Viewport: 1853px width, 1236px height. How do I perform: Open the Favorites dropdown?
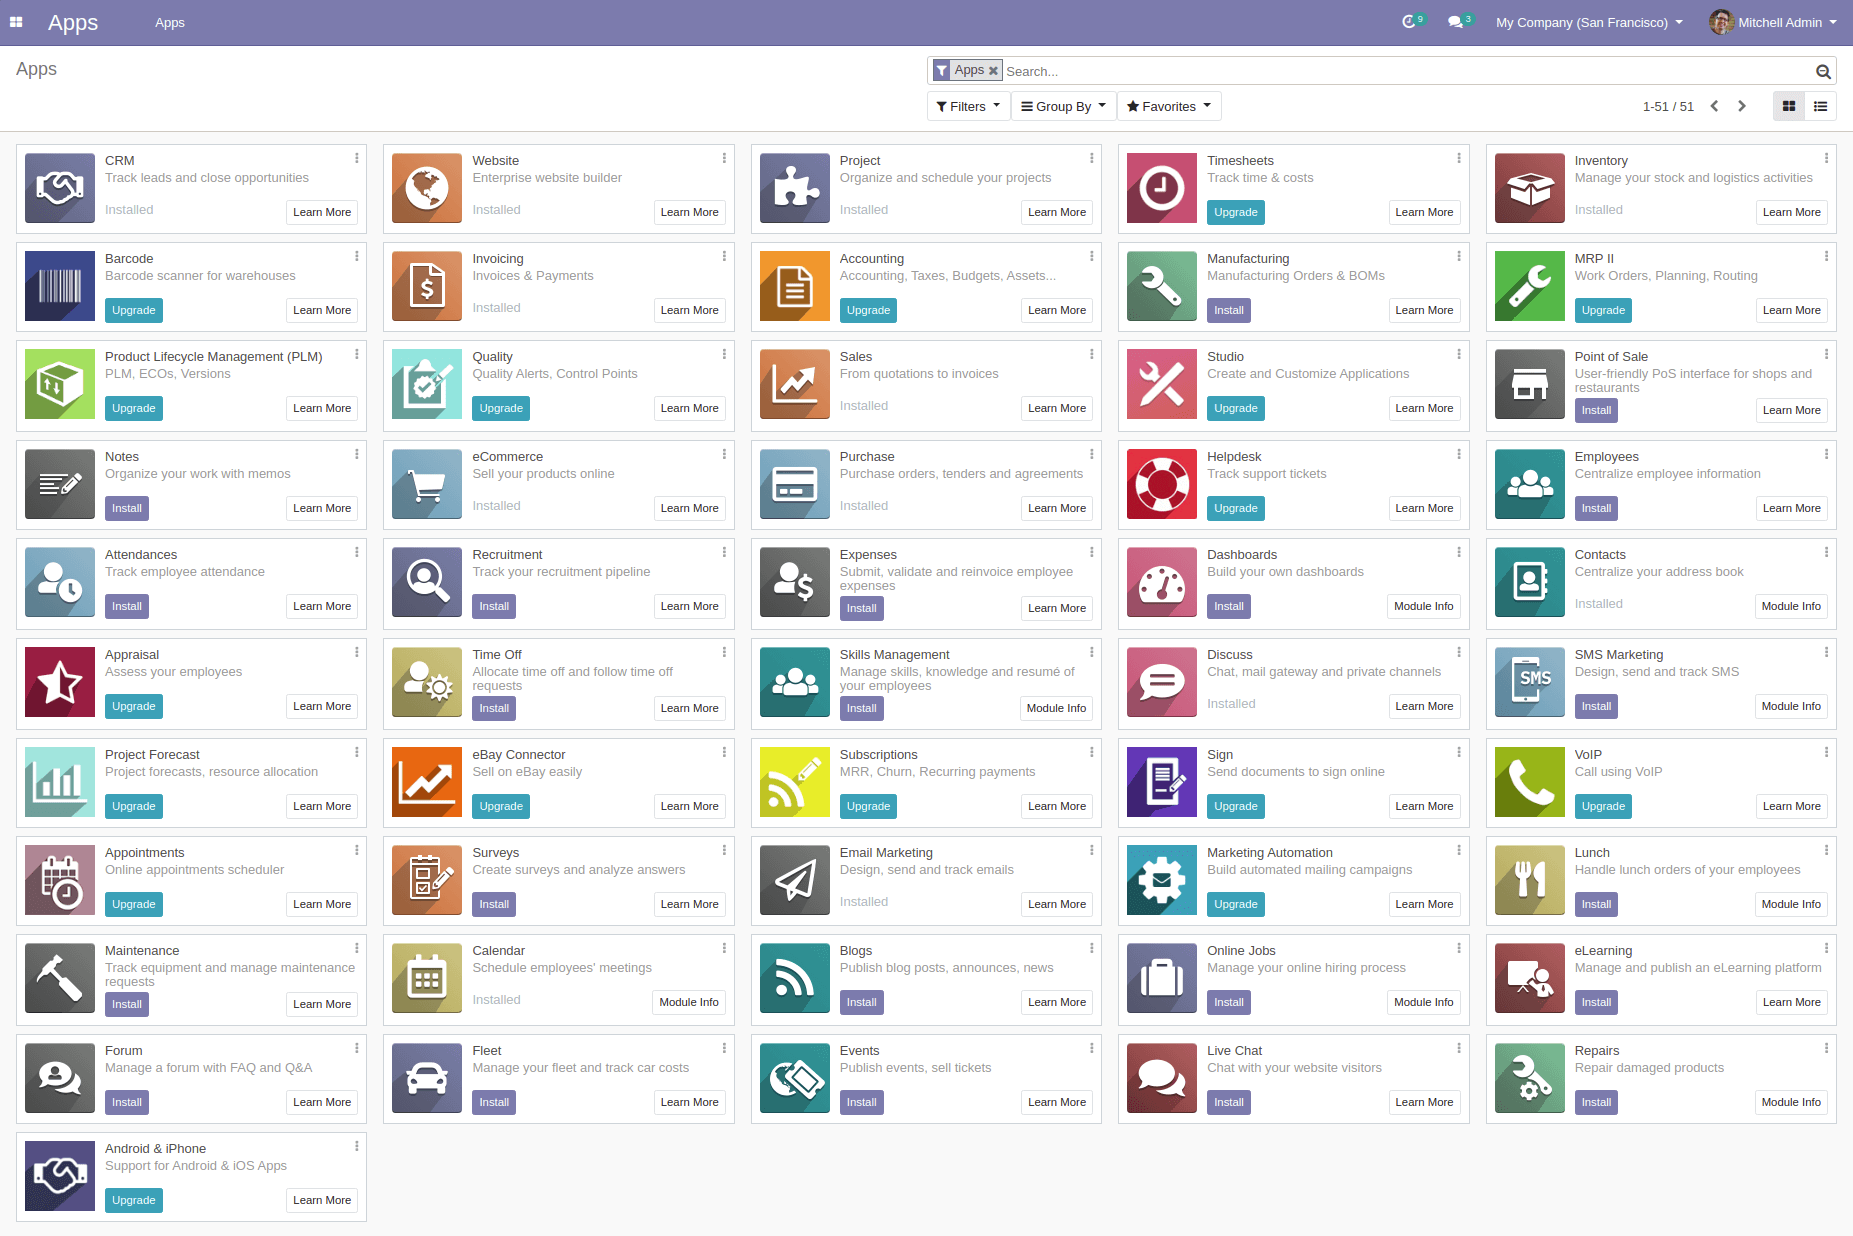click(x=1168, y=106)
